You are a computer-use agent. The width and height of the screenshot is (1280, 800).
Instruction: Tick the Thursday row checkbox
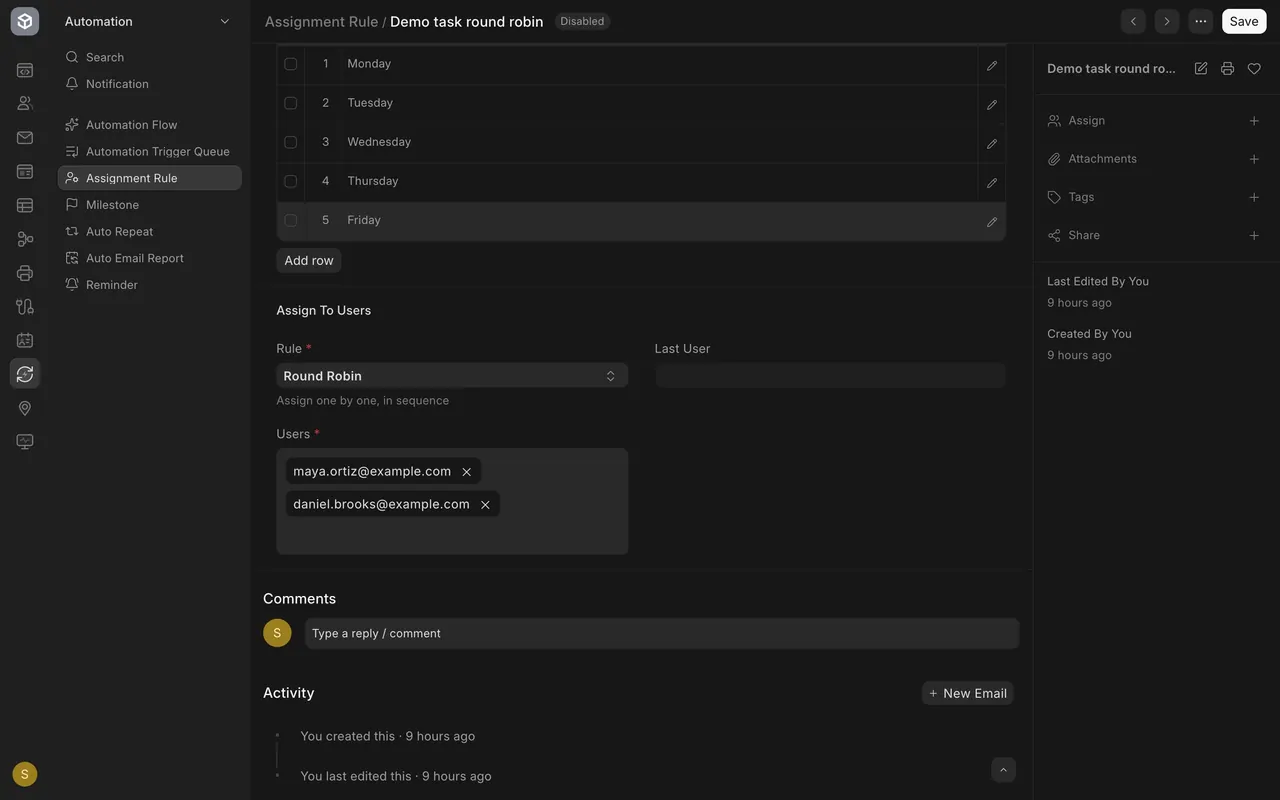pos(291,181)
